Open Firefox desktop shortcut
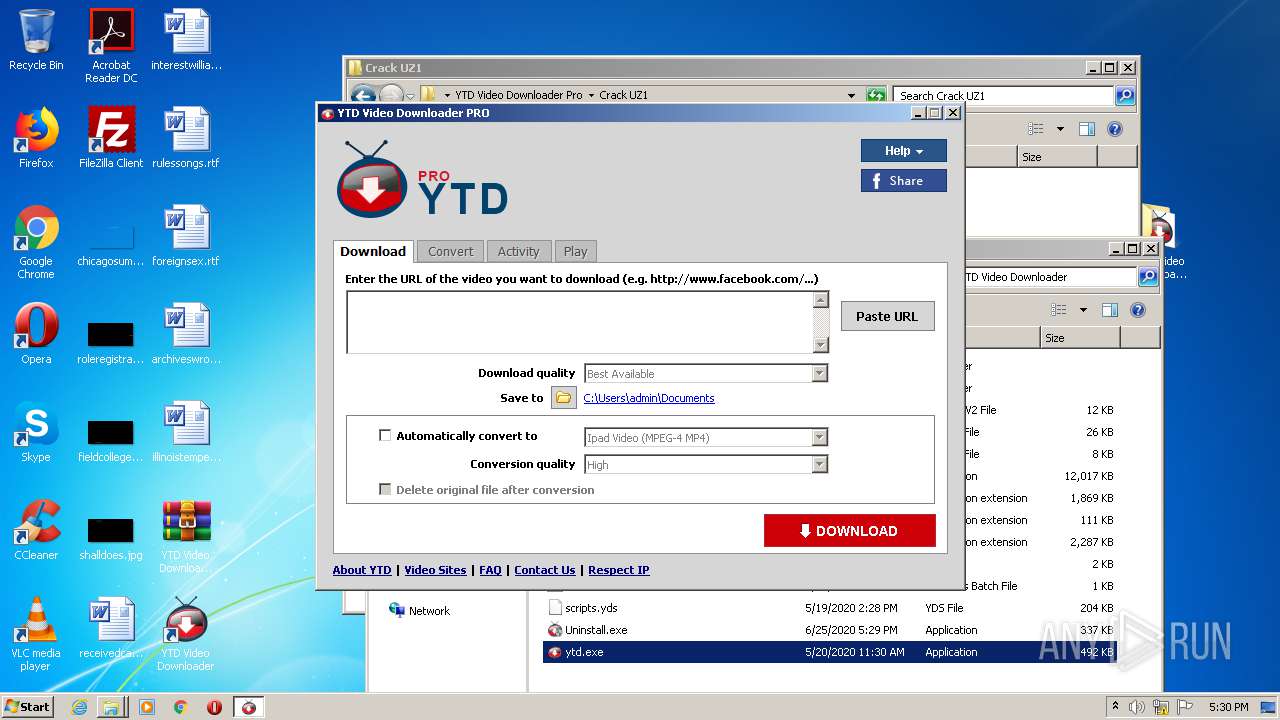Screen dimensions: 1280x720 [36, 138]
